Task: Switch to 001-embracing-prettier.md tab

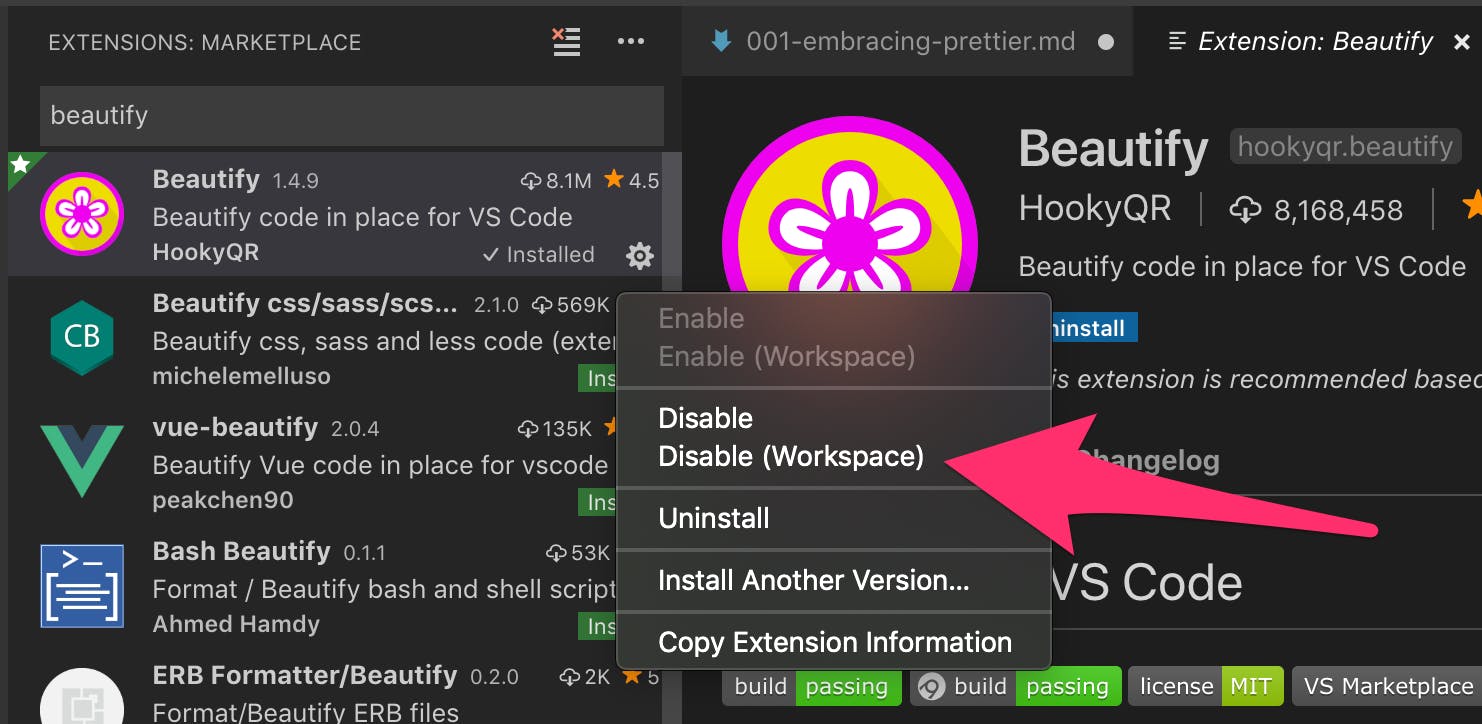Action: (908, 41)
